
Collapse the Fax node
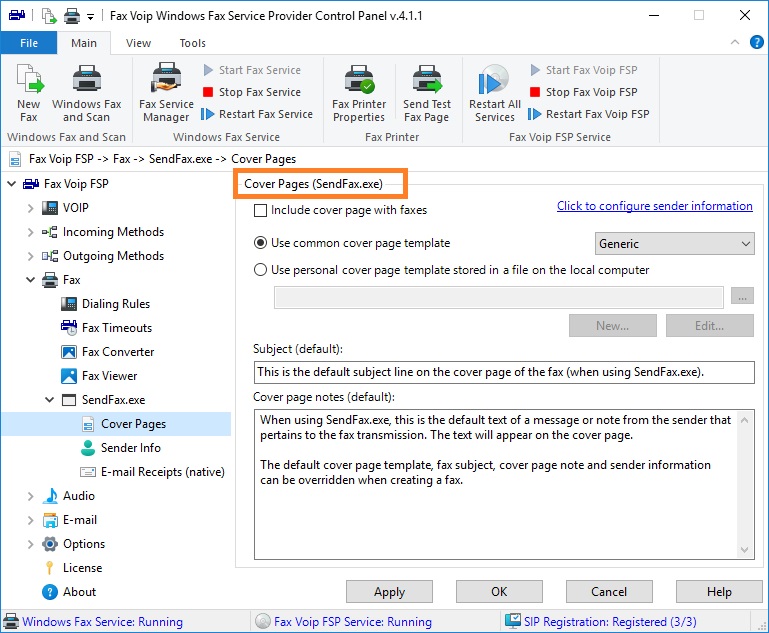(30, 280)
